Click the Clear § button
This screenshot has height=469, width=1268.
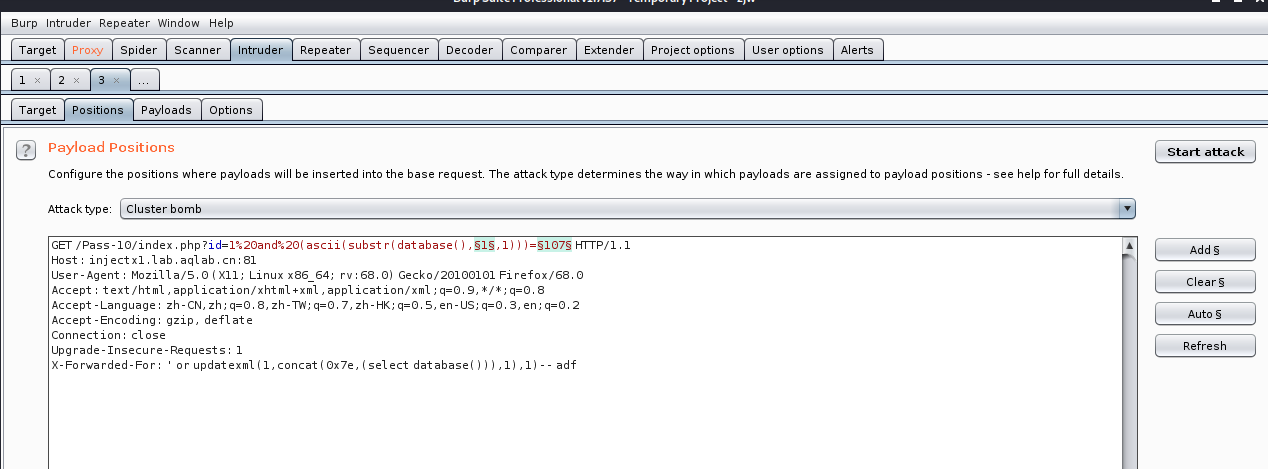coord(1205,282)
